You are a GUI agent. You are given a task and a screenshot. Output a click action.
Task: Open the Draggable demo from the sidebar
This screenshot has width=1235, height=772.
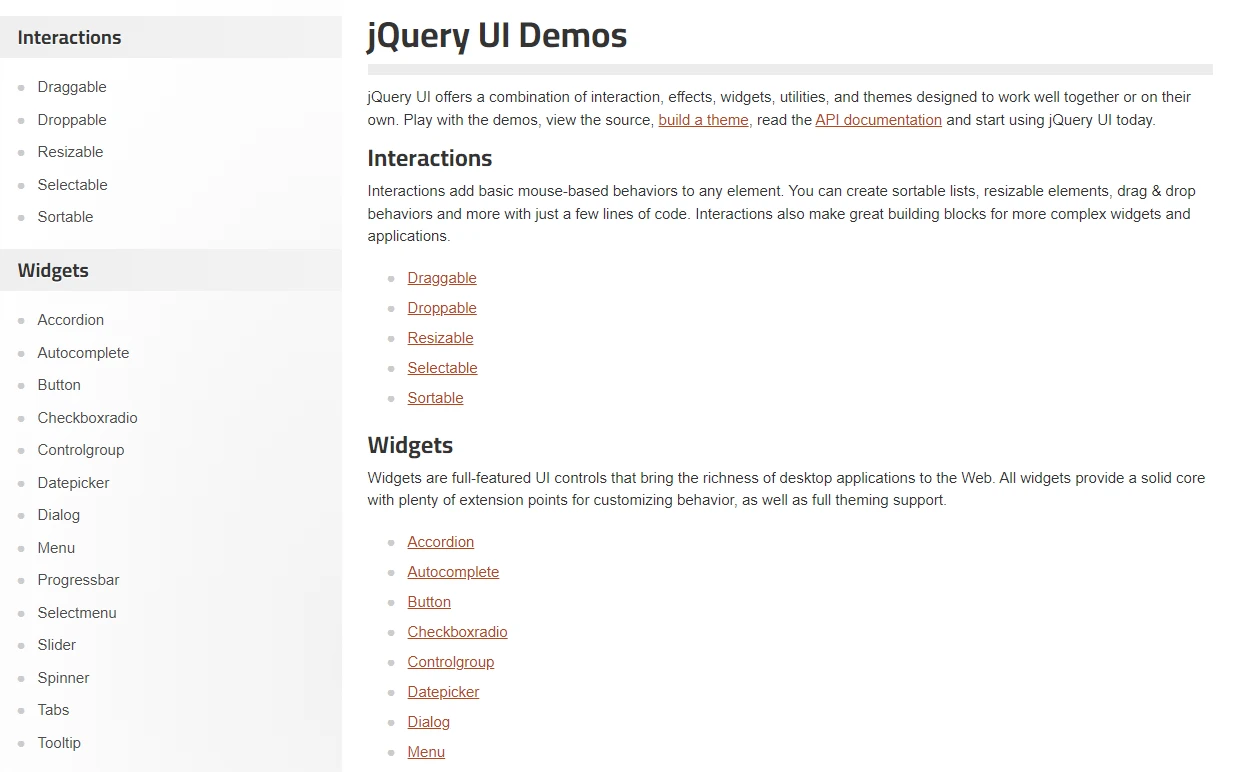[71, 87]
